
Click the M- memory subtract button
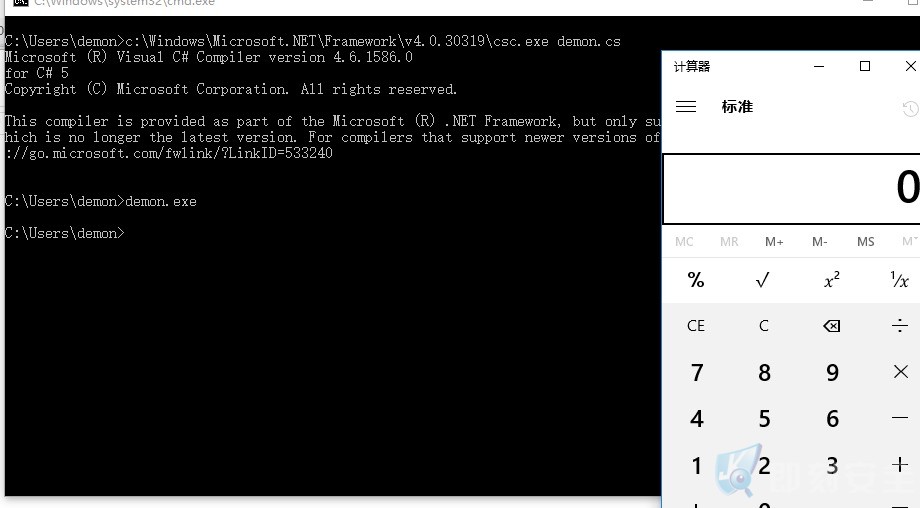coord(820,242)
